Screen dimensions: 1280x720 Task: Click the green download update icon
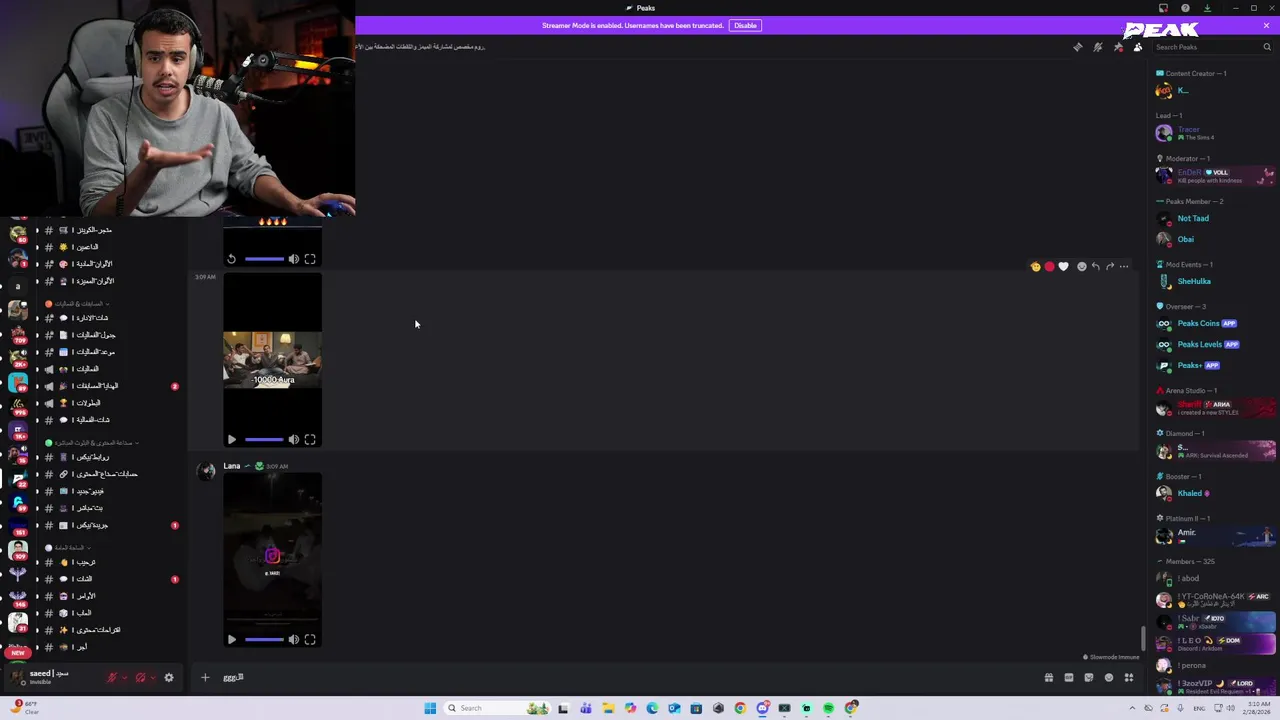point(1207,8)
